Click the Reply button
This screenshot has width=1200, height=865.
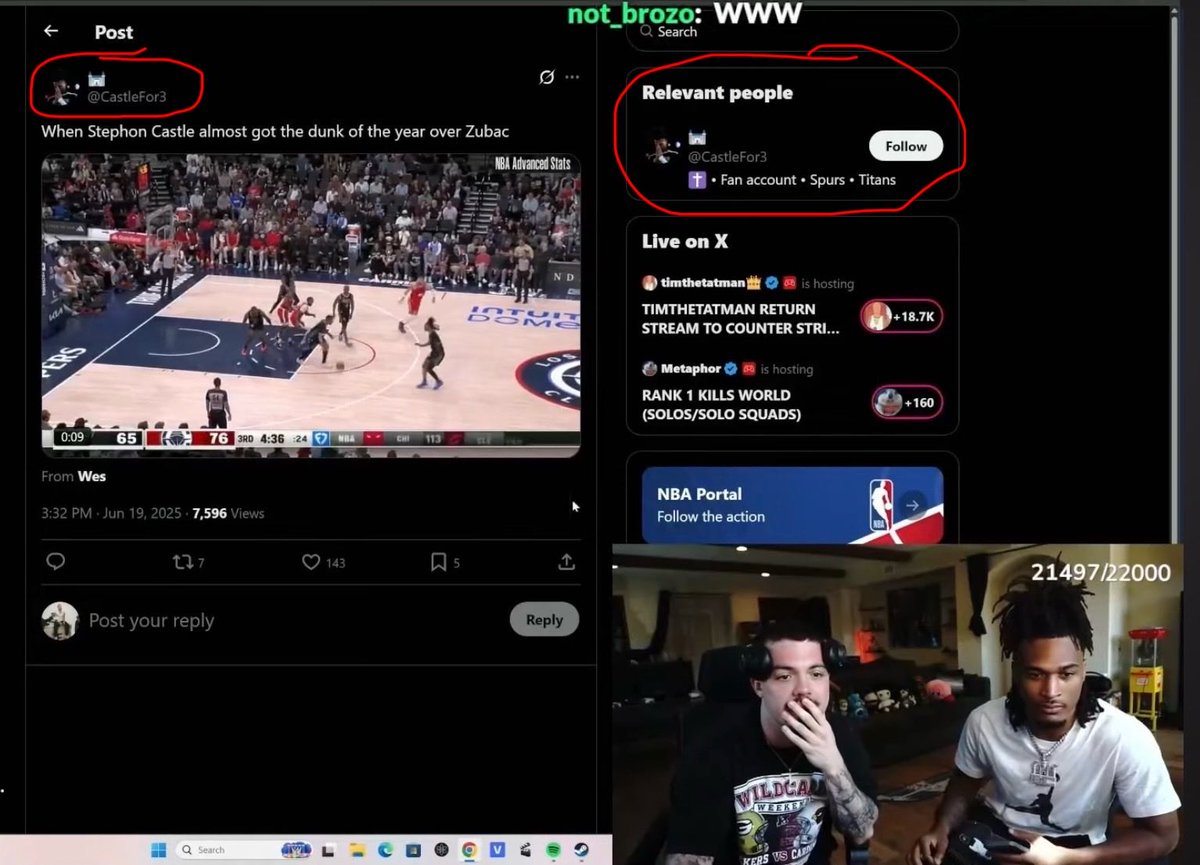tap(544, 620)
